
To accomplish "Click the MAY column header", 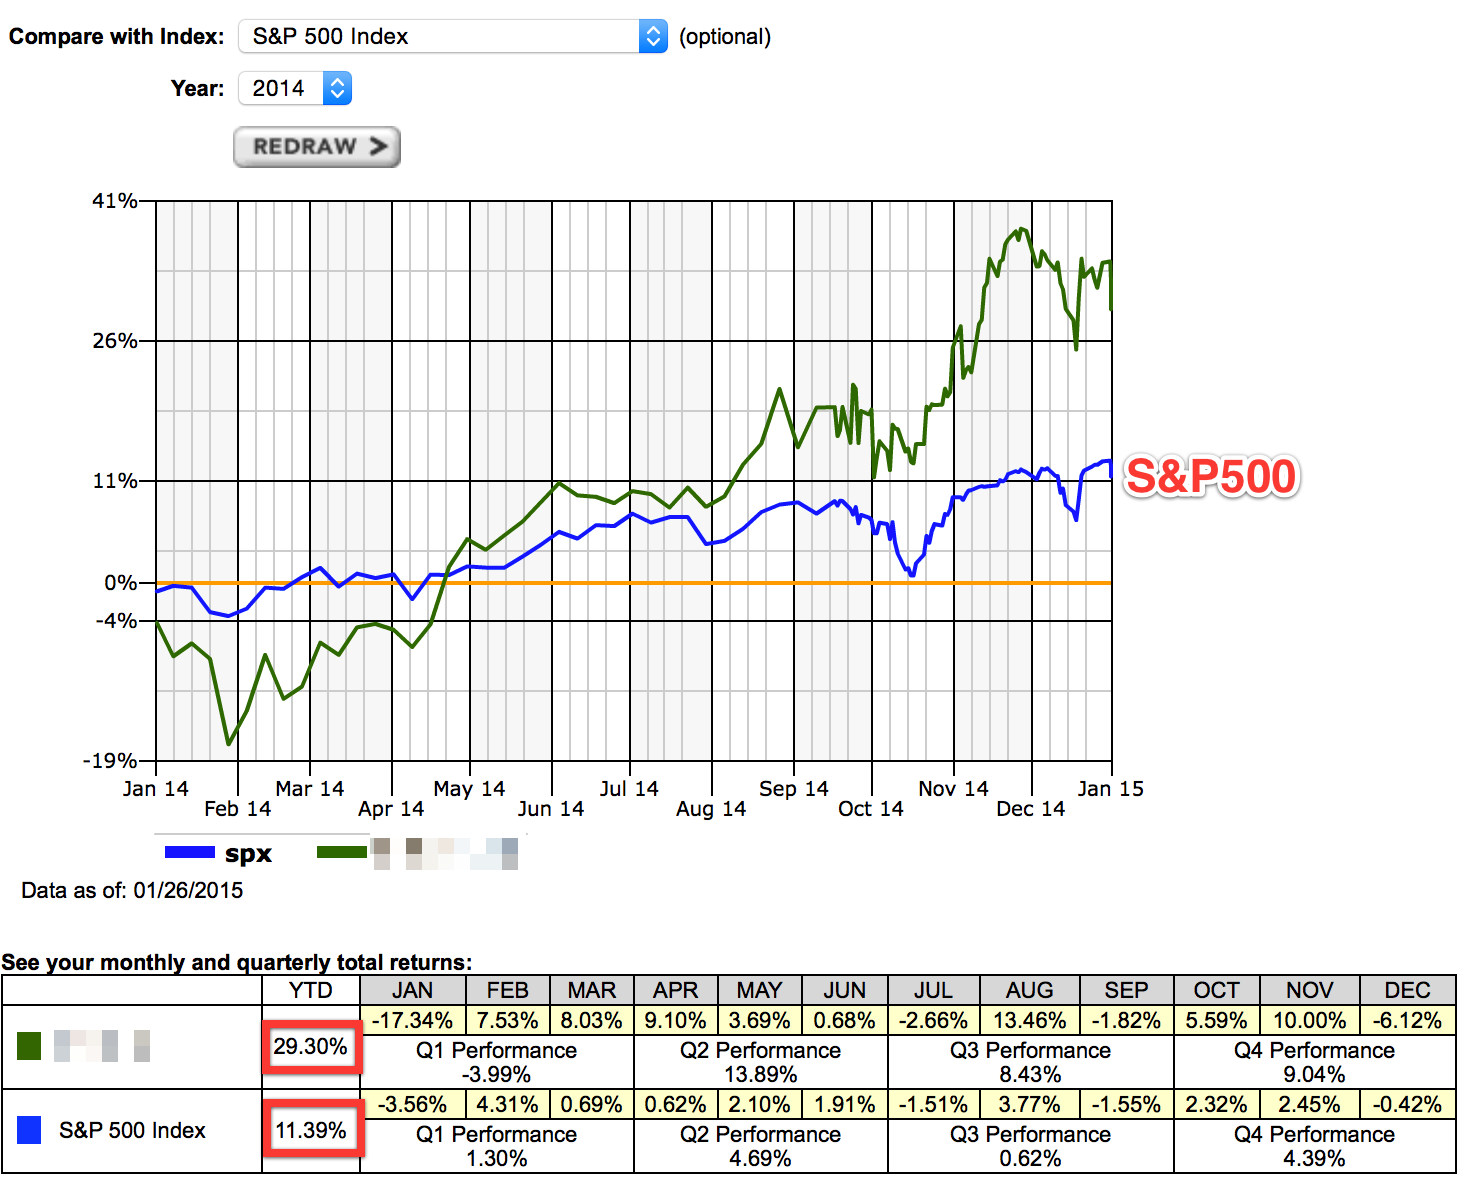I will pos(760,990).
